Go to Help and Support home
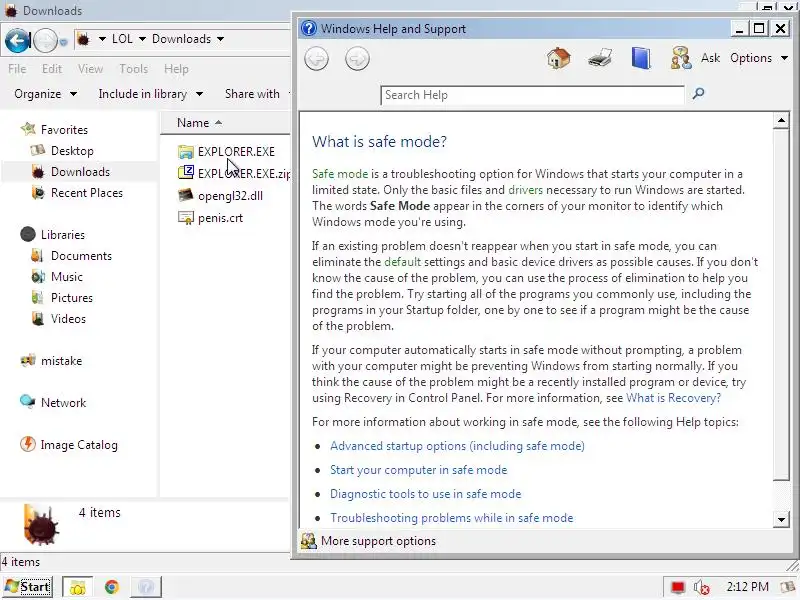 click(x=559, y=58)
